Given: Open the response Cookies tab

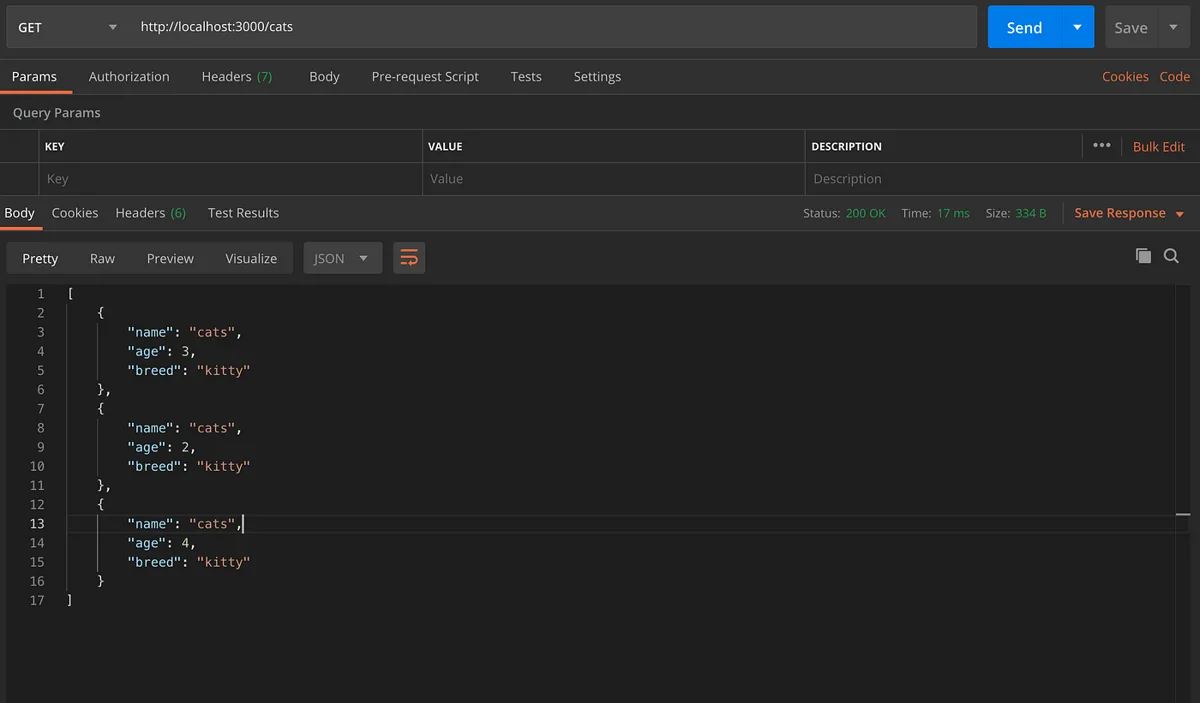Looking at the screenshot, I should click(75, 213).
